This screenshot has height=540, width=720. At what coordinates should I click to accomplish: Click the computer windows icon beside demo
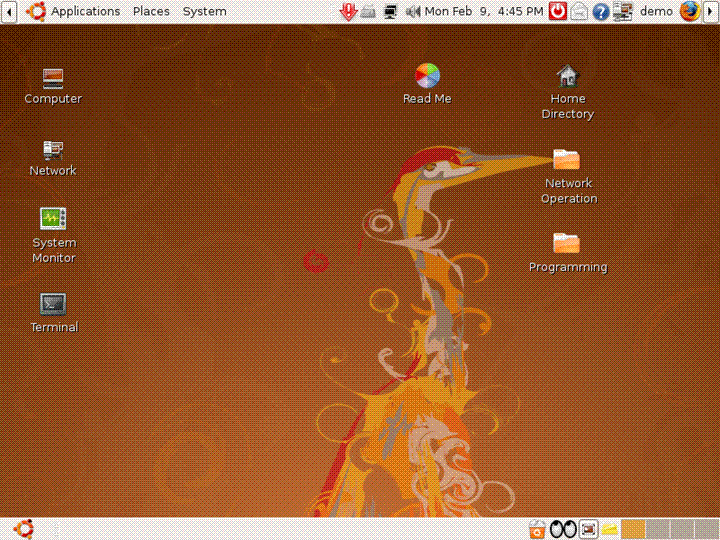tap(623, 11)
